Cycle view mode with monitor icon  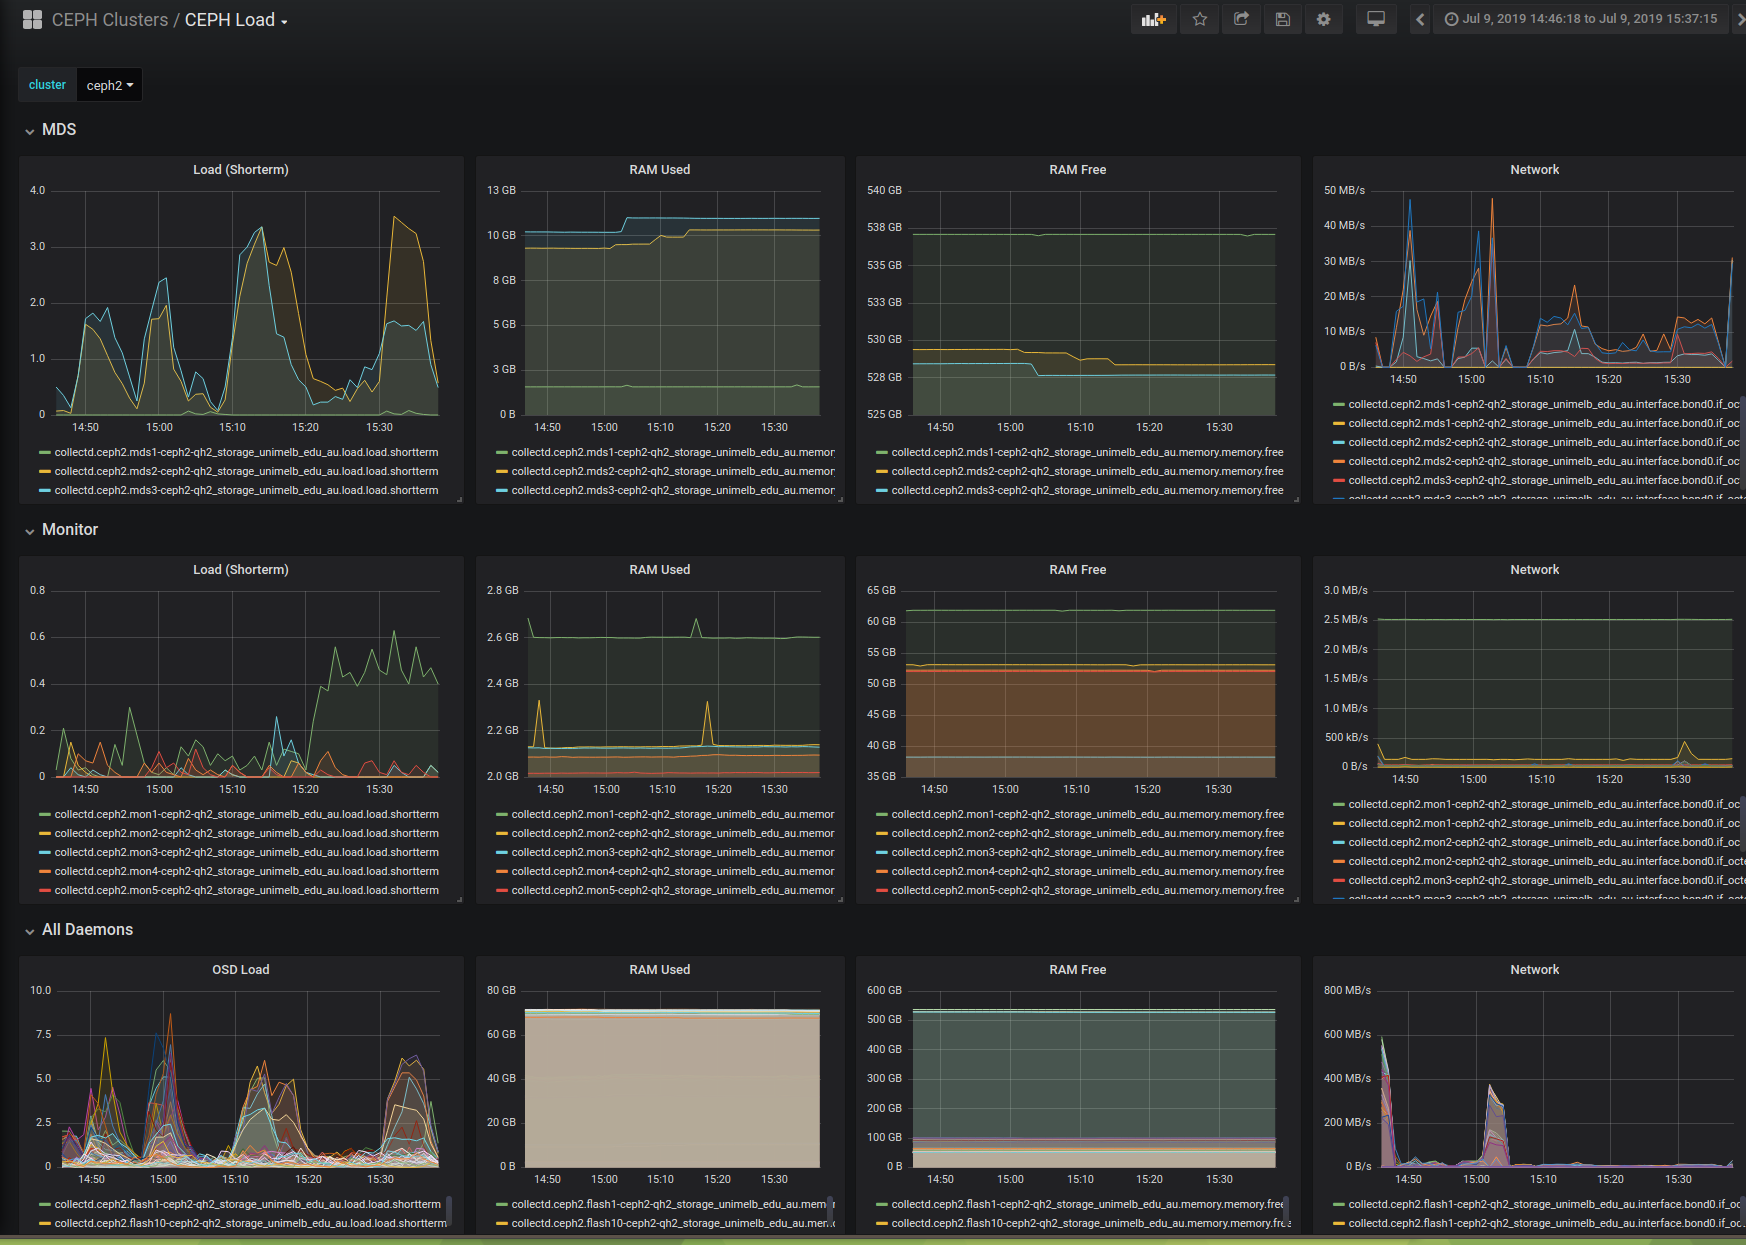tap(1376, 19)
